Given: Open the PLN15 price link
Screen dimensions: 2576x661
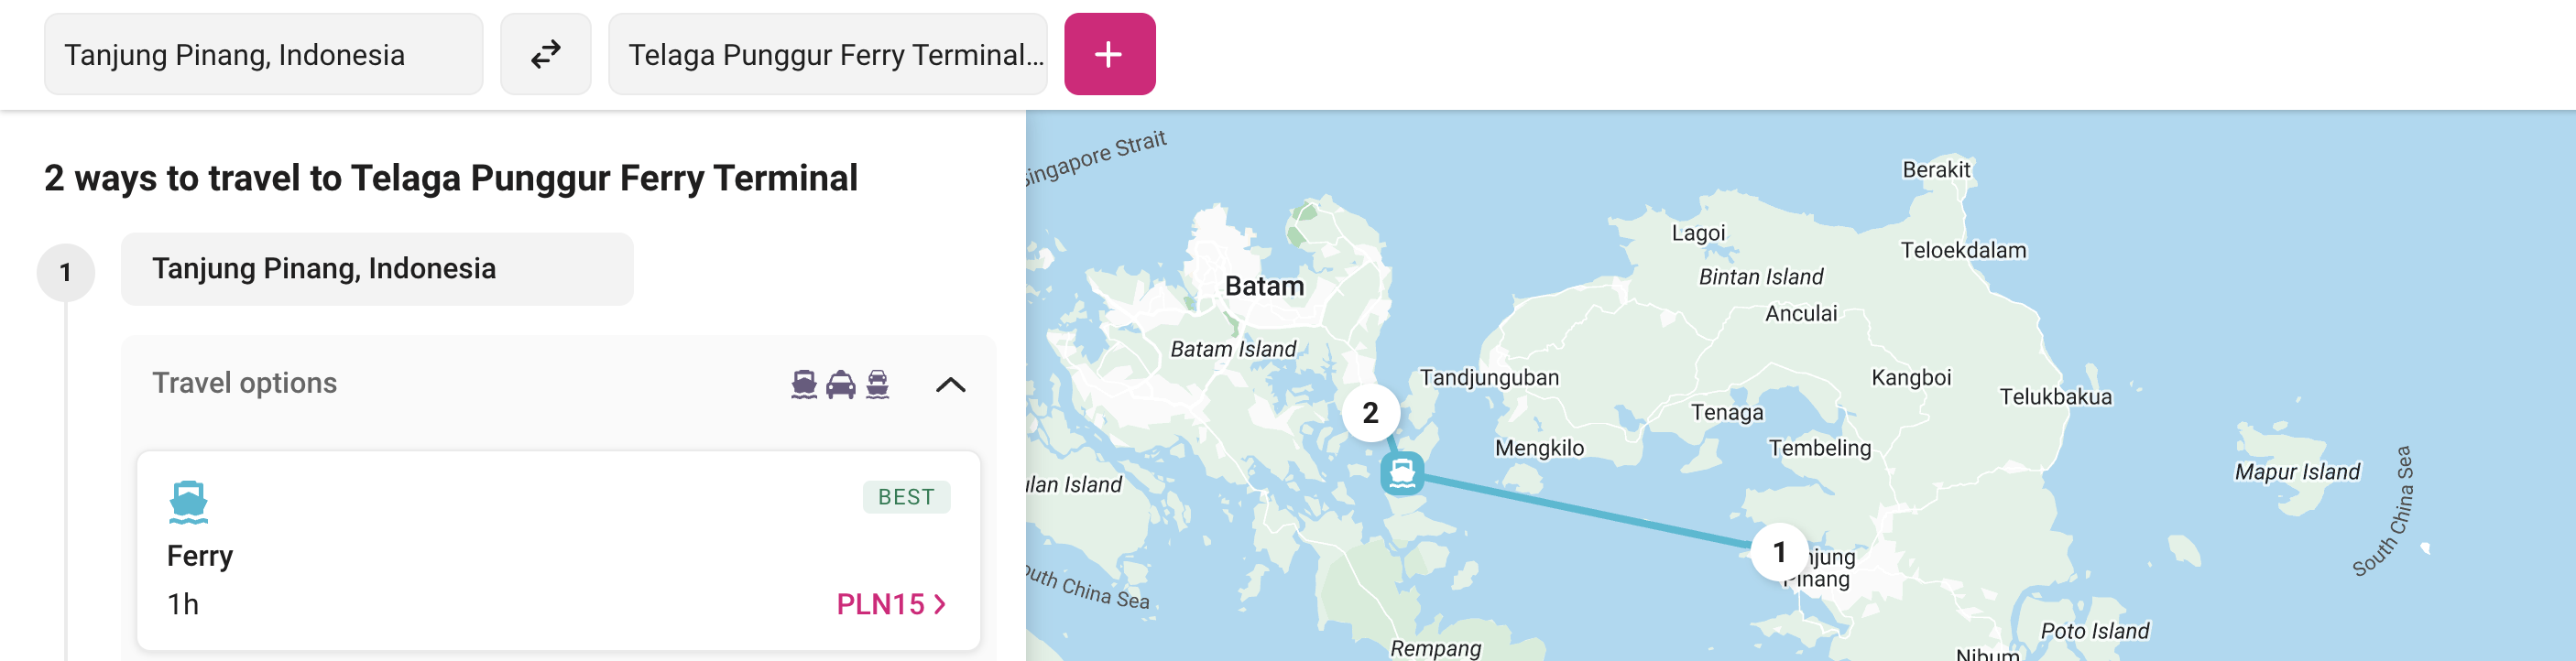Looking at the screenshot, I should pyautogui.click(x=890, y=604).
